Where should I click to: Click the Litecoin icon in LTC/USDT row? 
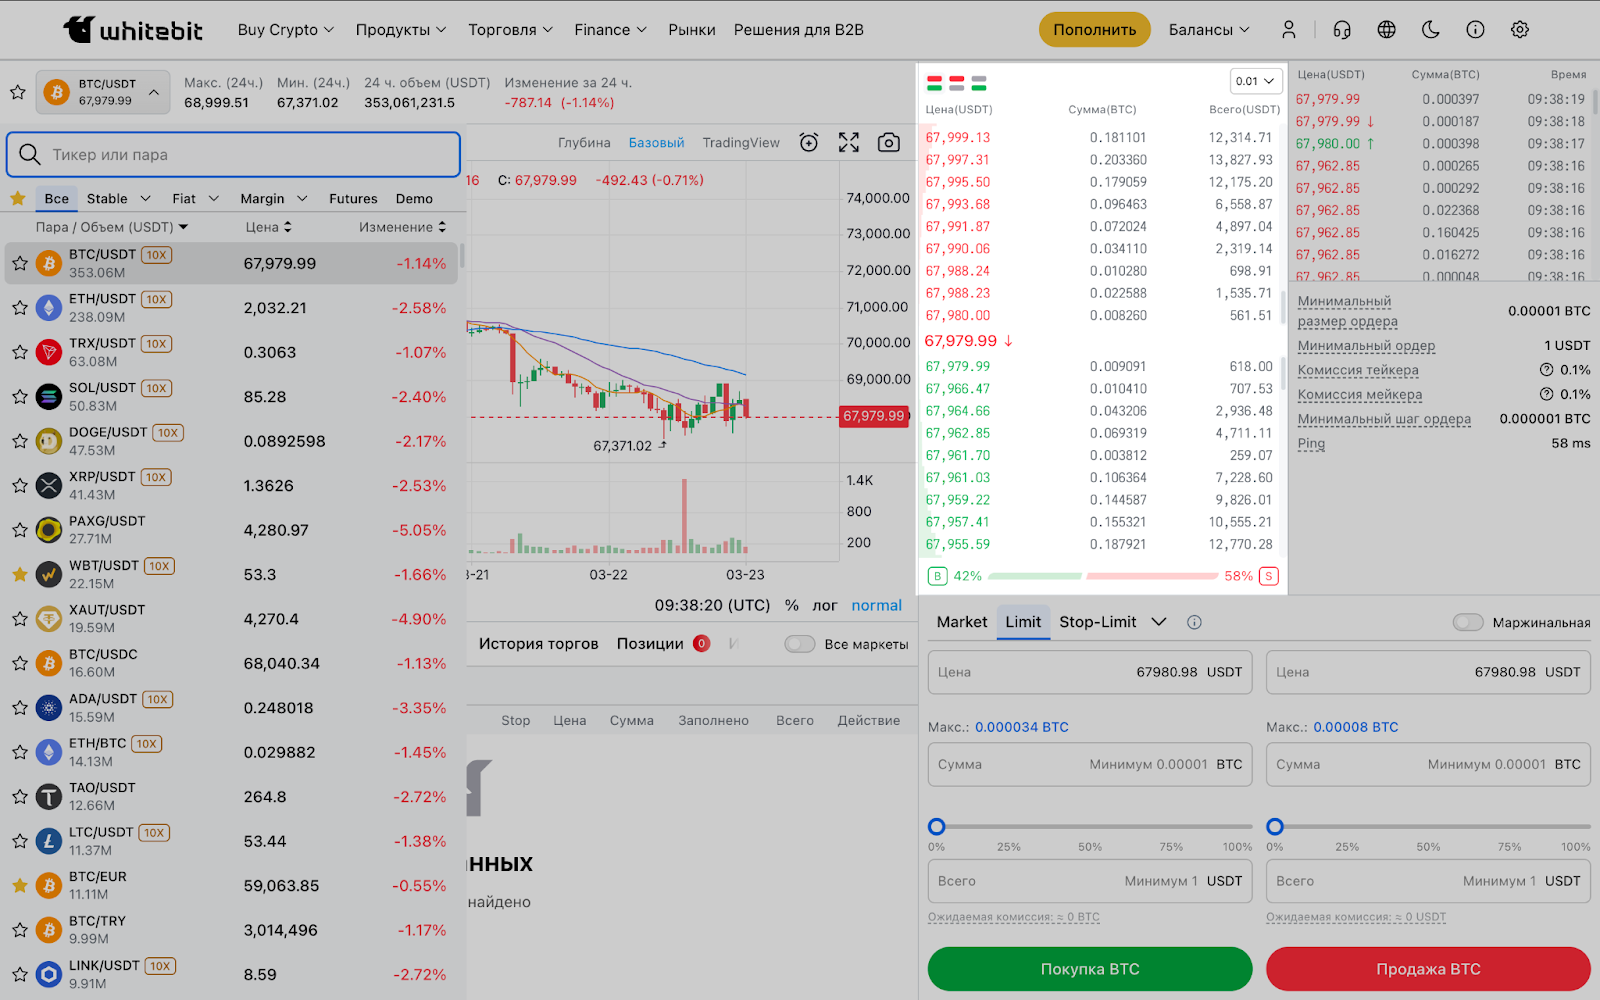[49, 841]
